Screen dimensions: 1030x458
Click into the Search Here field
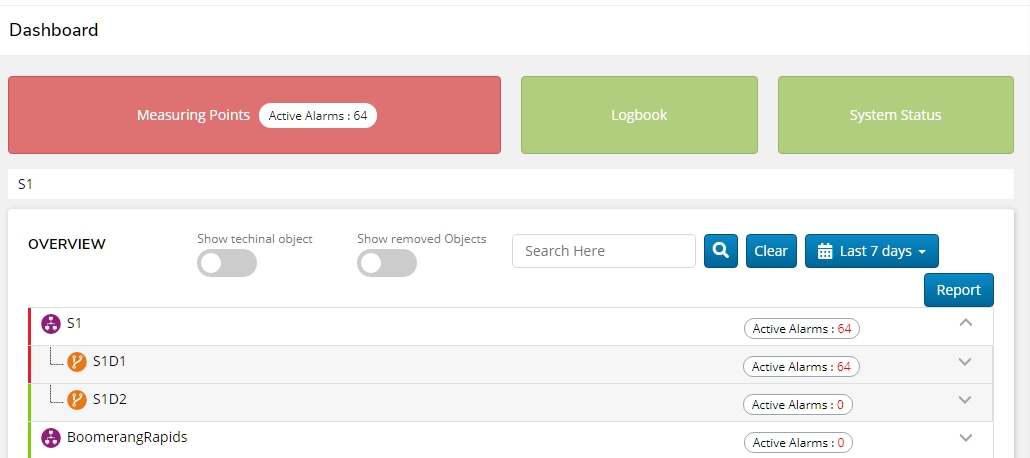click(603, 251)
